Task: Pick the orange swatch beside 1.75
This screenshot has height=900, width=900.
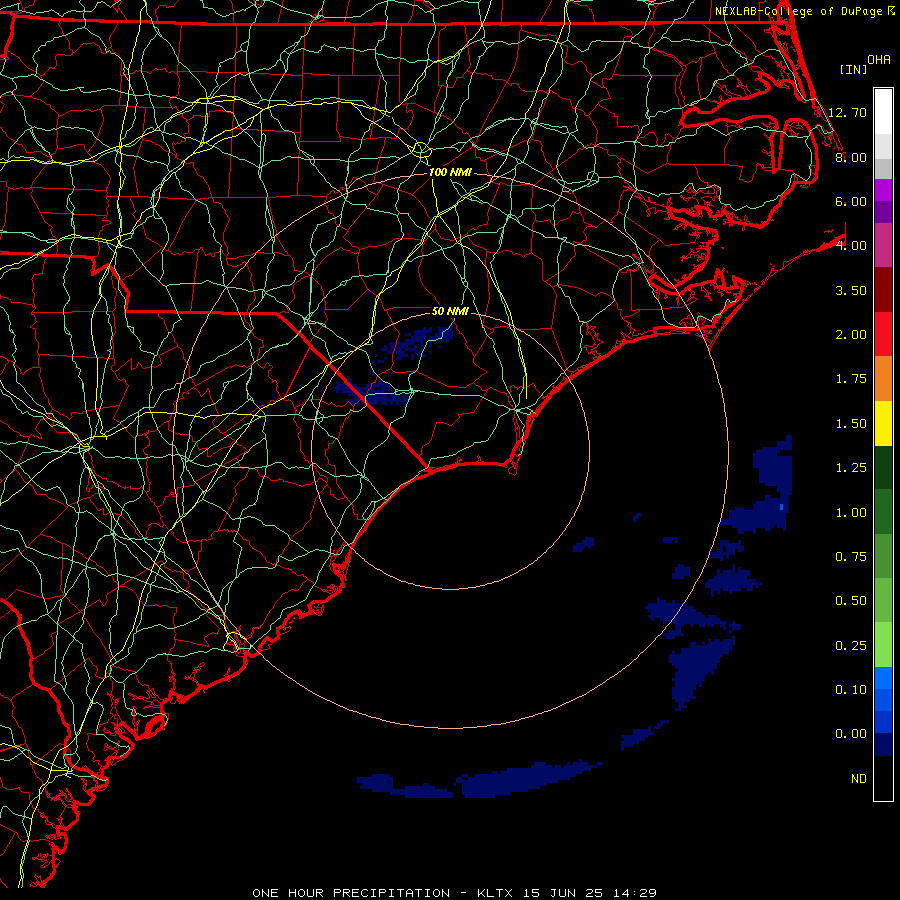Action: coord(883,379)
